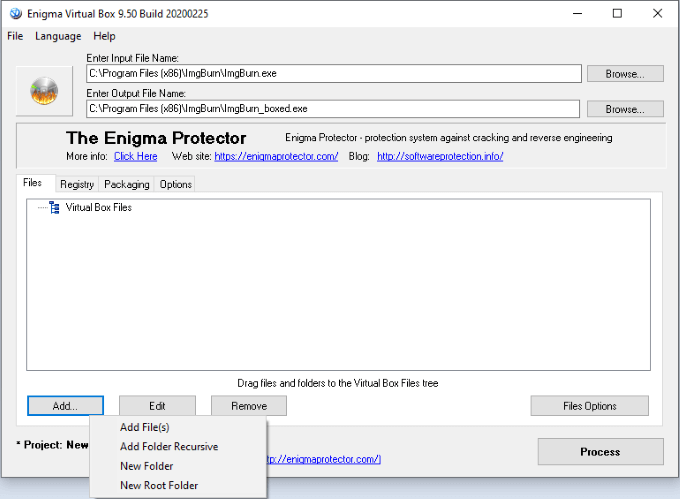Switch to the Options tab
The height and width of the screenshot is (499, 680).
coord(176,184)
